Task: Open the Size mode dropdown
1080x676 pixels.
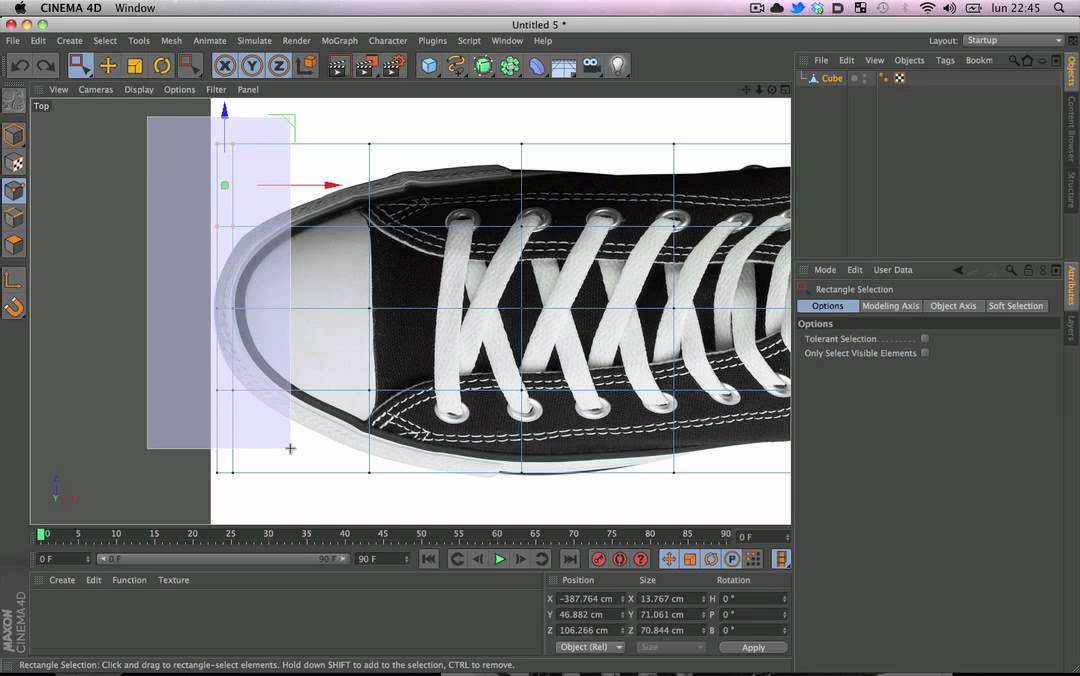Action: [x=671, y=647]
